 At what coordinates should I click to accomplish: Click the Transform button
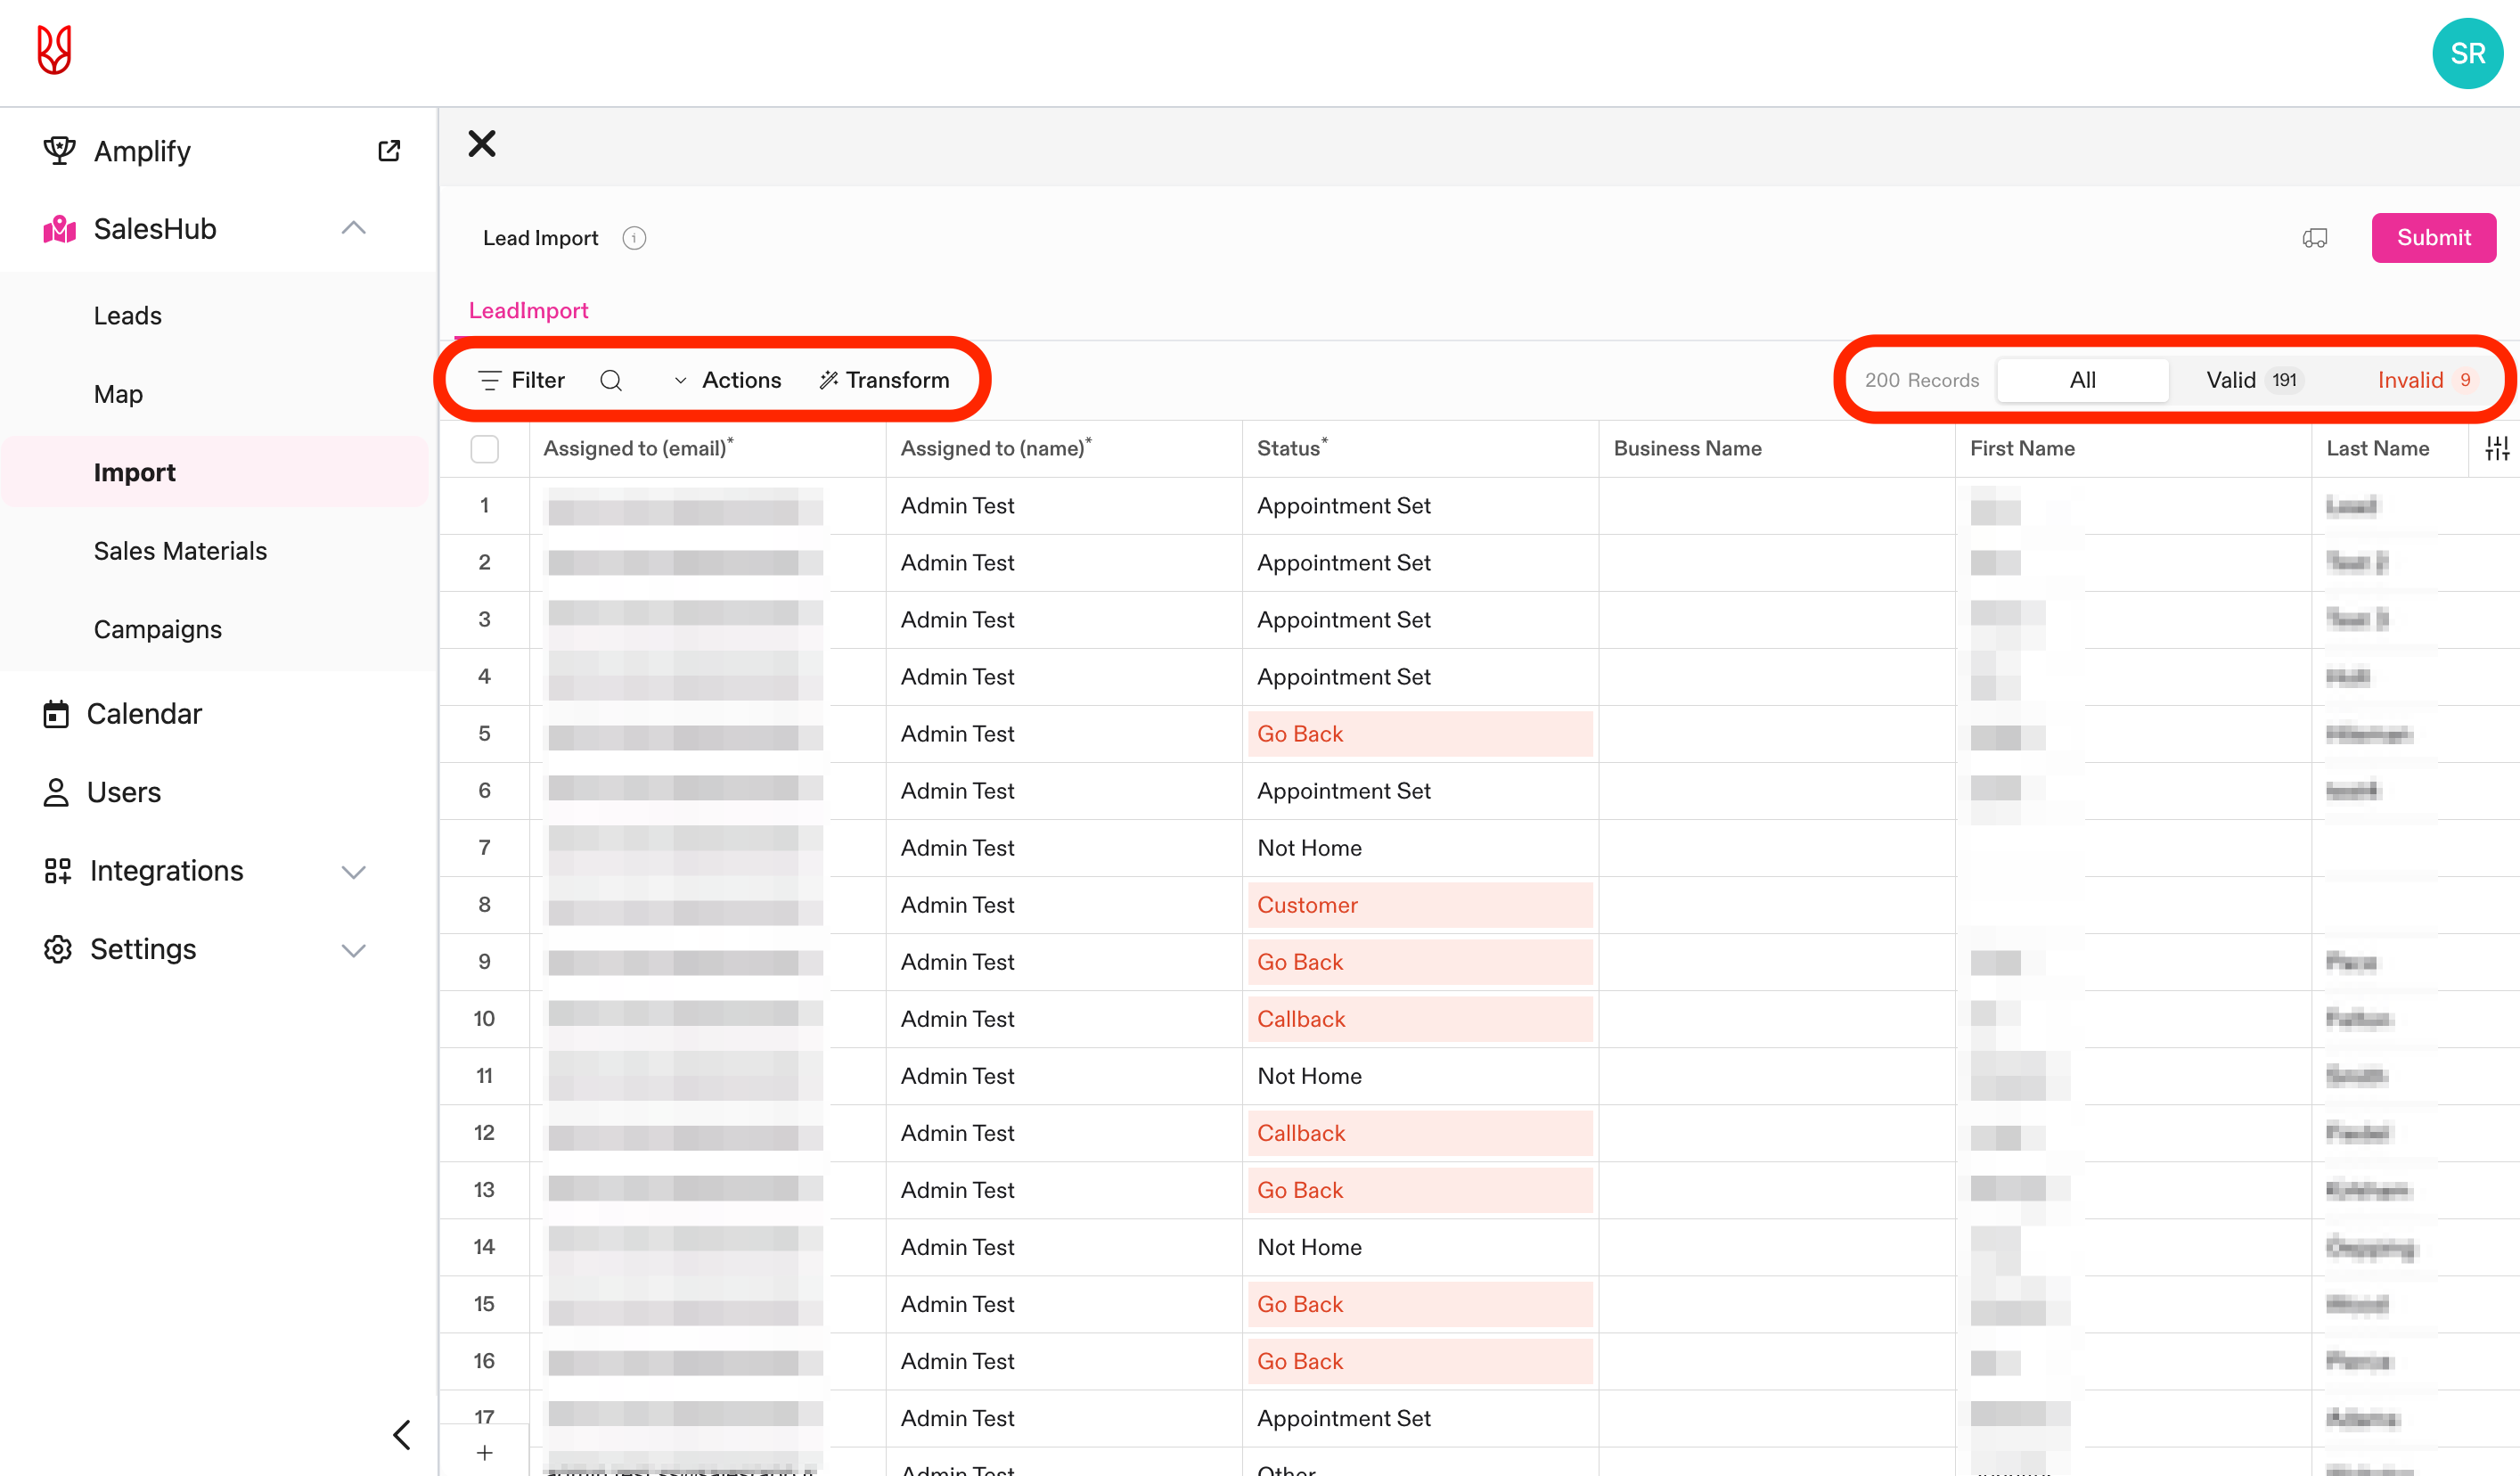click(884, 380)
